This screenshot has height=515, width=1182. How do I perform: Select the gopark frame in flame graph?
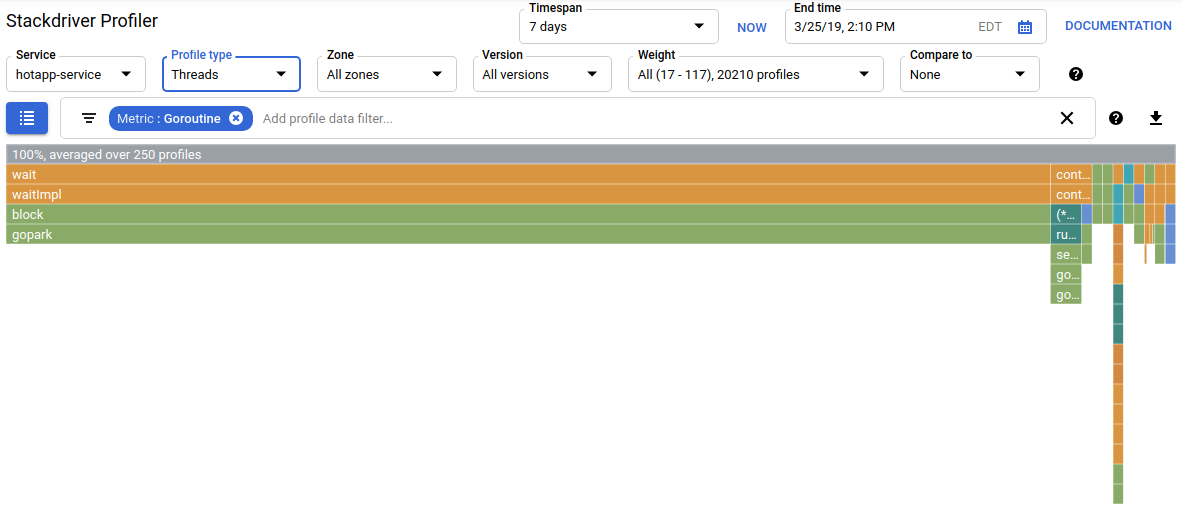click(500, 234)
